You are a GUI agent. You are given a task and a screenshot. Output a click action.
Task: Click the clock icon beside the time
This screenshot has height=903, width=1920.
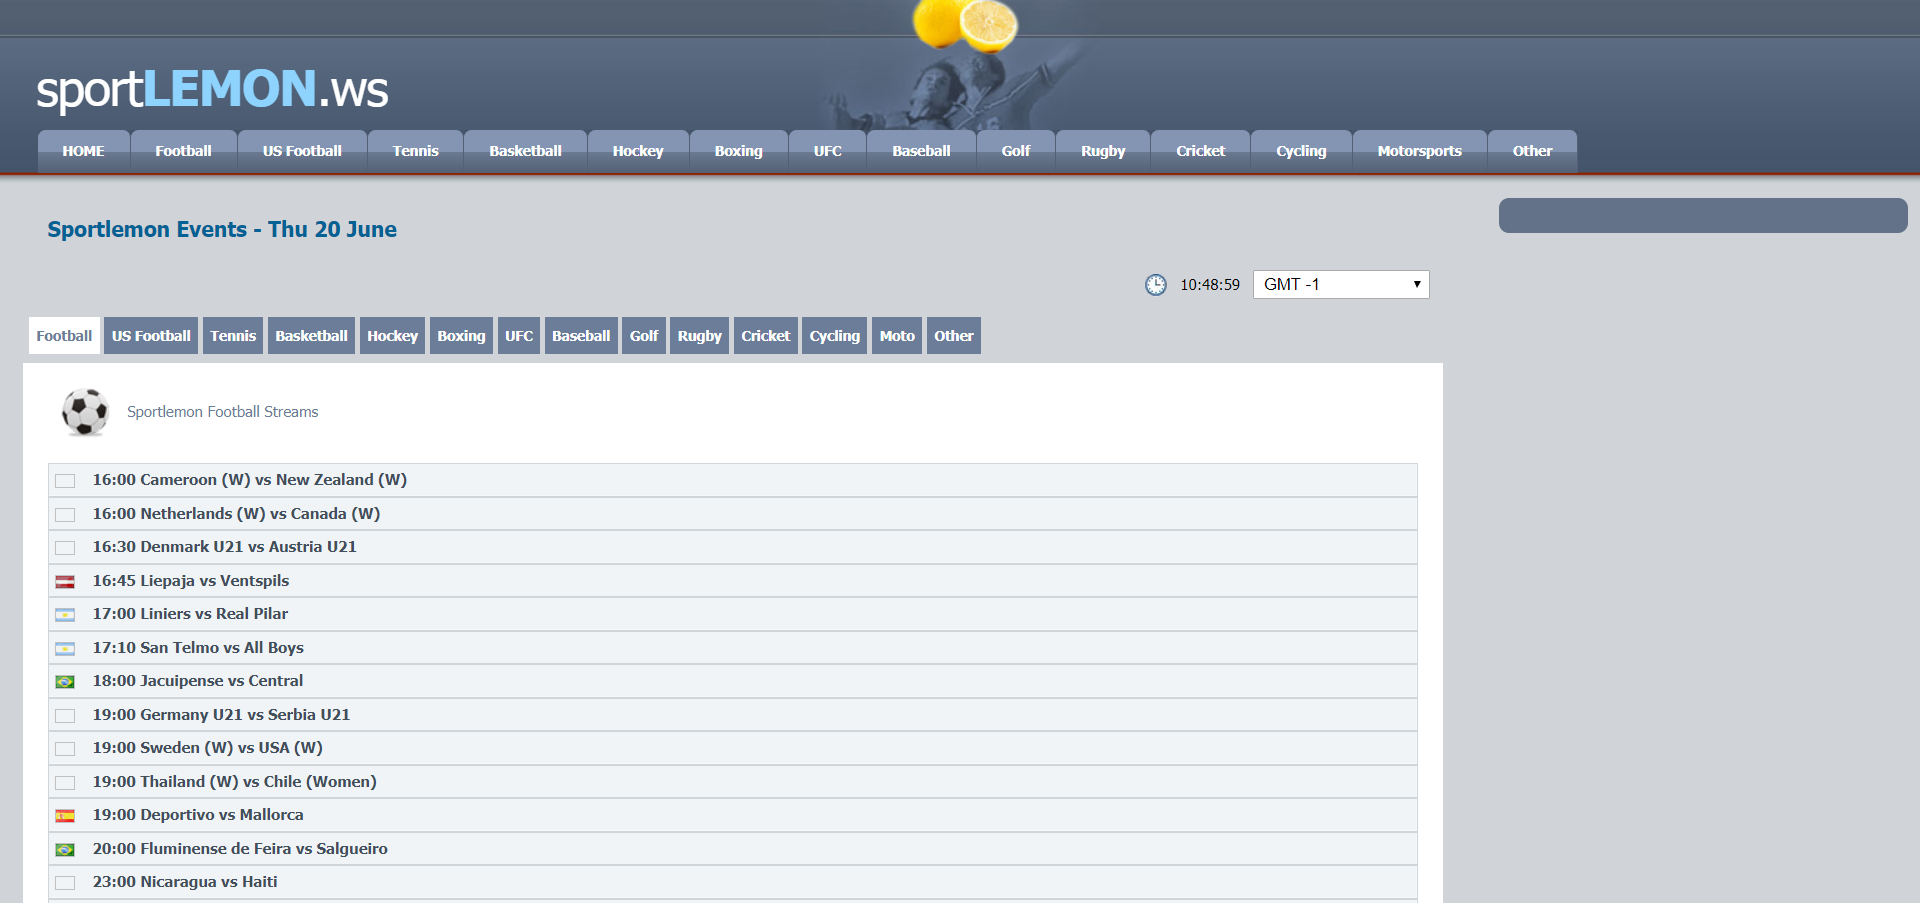click(x=1155, y=285)
